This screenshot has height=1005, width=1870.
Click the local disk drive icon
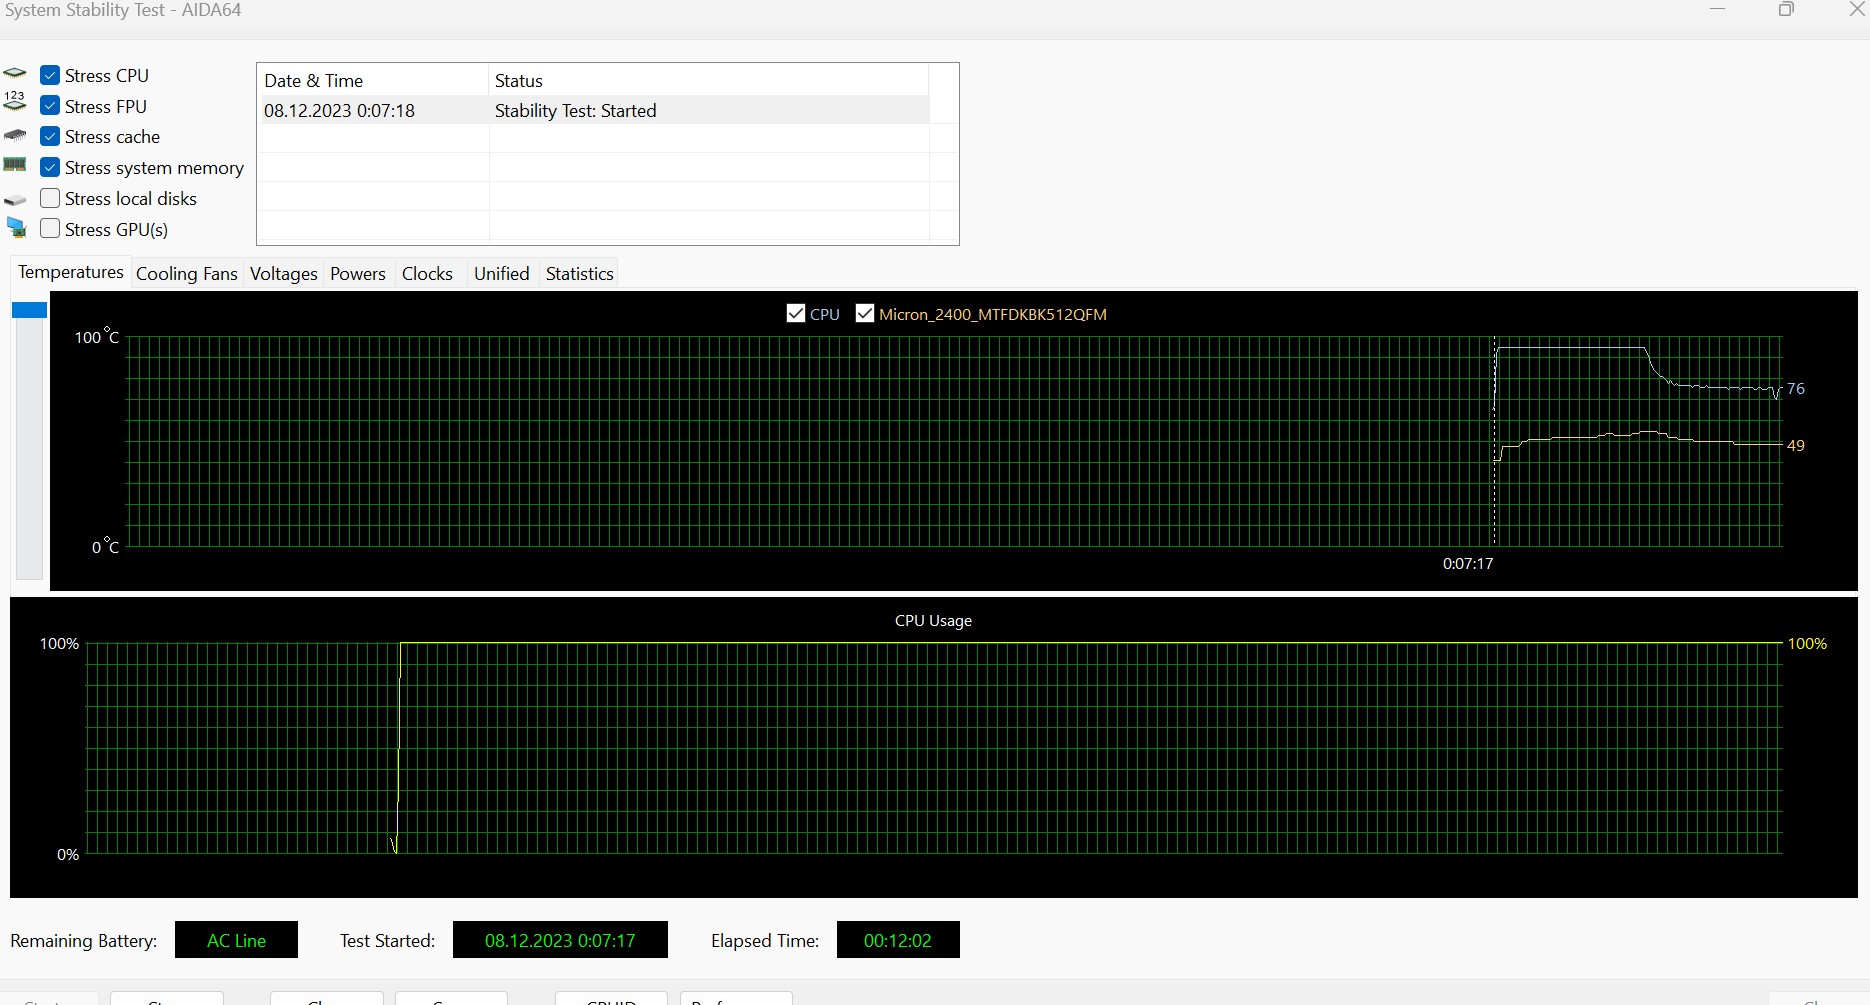pos(15,200)
